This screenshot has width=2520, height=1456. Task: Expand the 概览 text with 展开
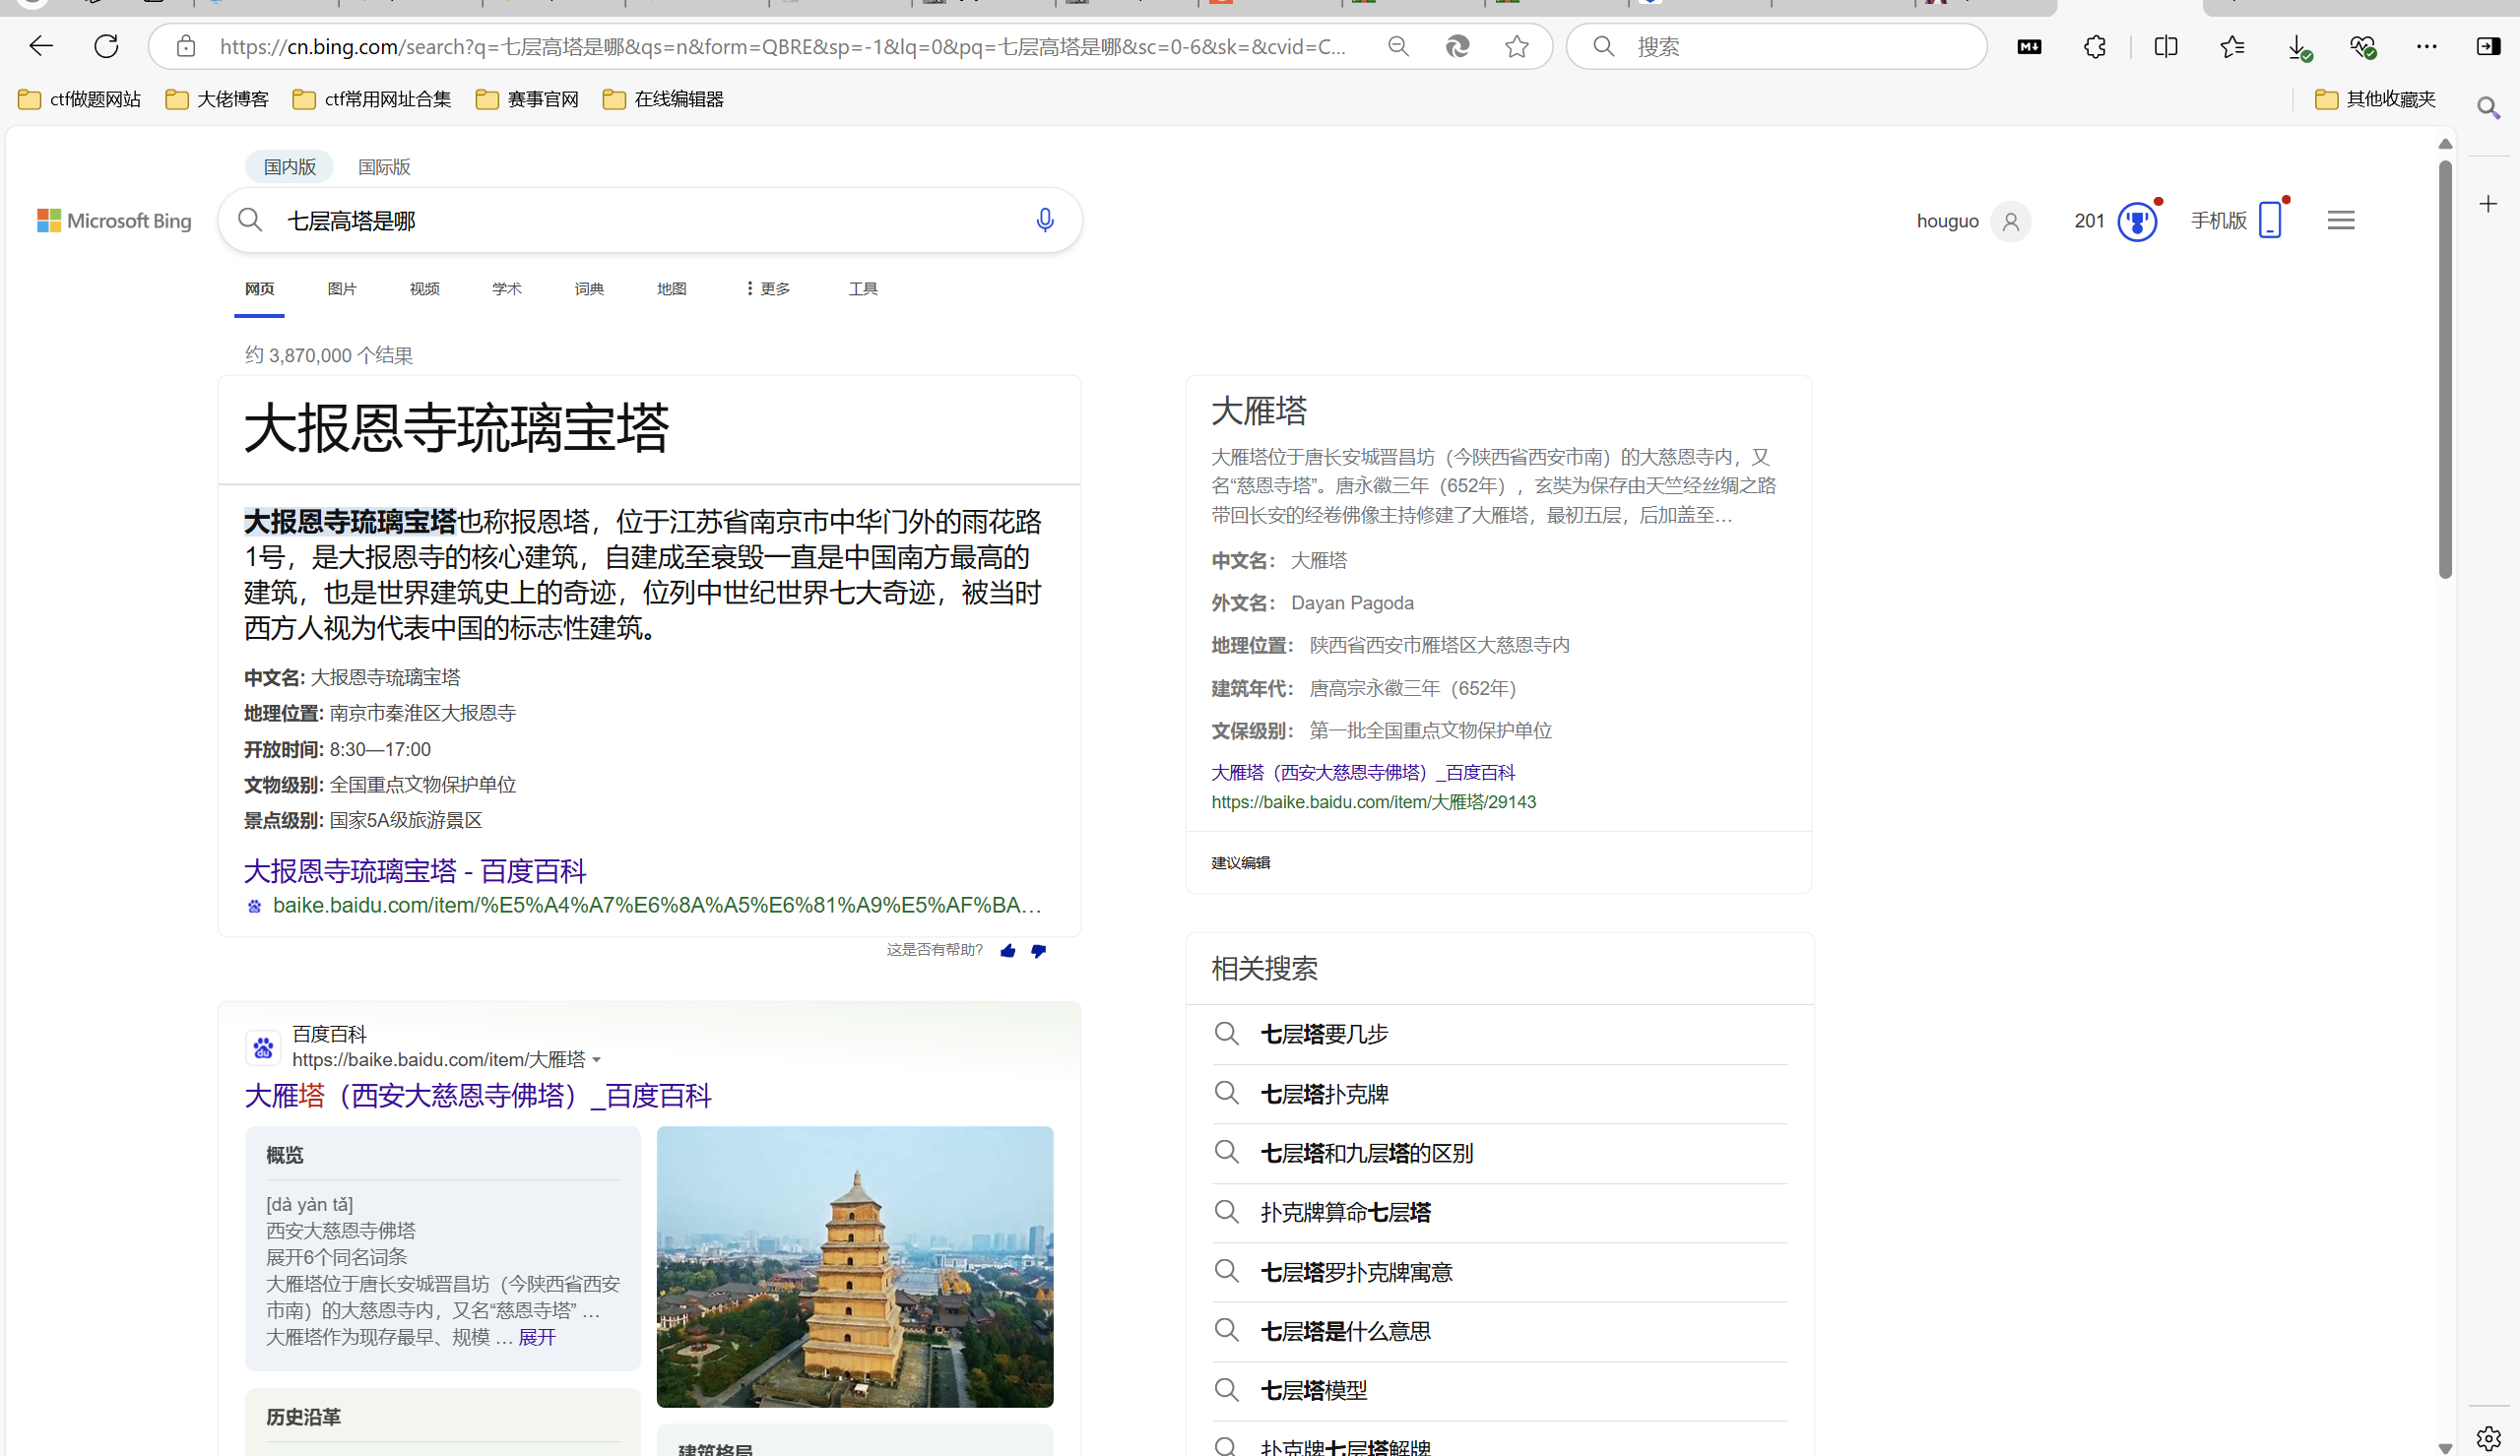[x=537, y=1337]
